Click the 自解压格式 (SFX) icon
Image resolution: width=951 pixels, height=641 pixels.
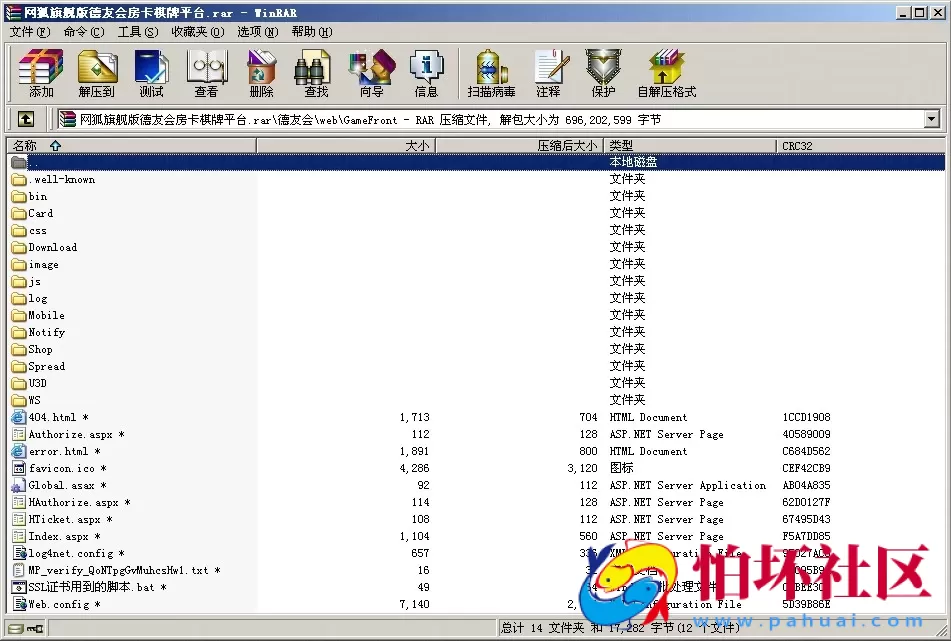tap(665, 72)
